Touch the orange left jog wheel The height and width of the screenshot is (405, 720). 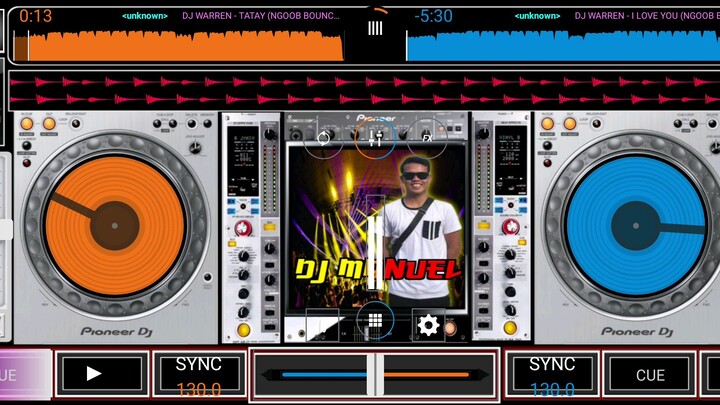coord(114,225)
